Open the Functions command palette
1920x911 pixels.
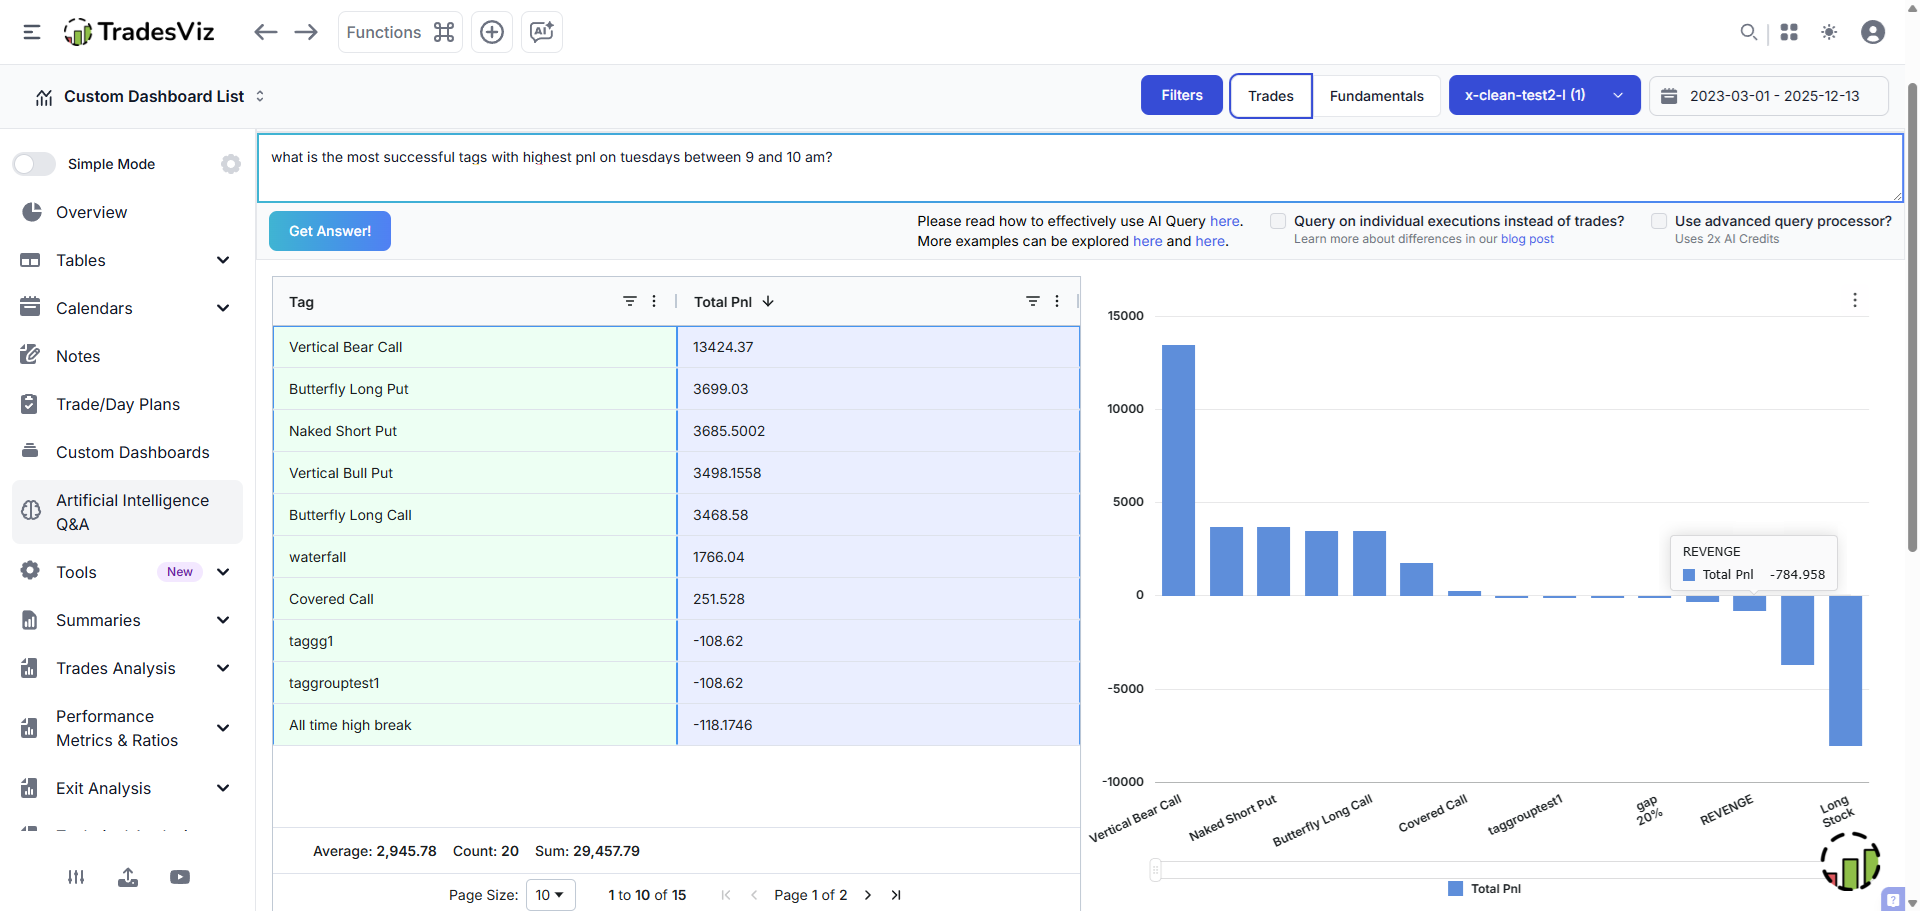(399, 31)
